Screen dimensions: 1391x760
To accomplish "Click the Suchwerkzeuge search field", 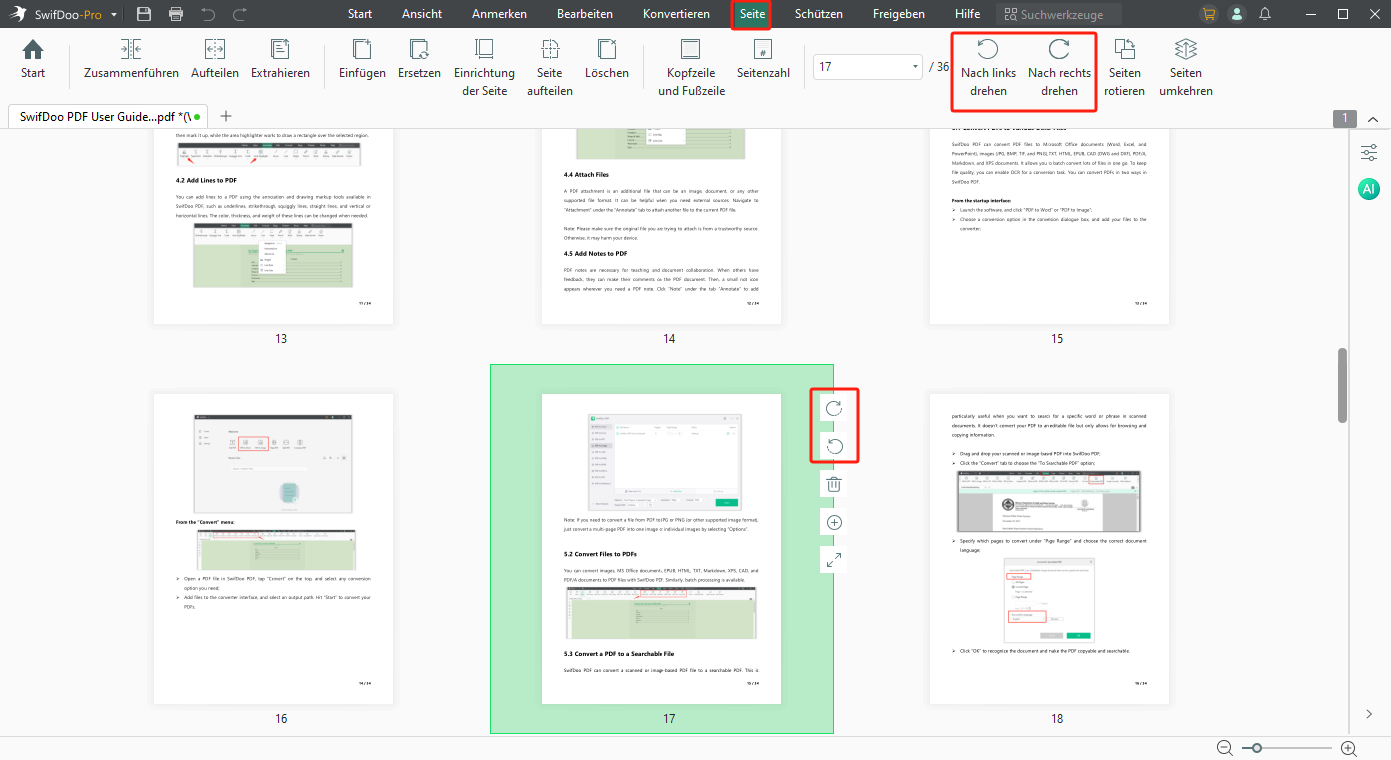I will (1058, 15).
